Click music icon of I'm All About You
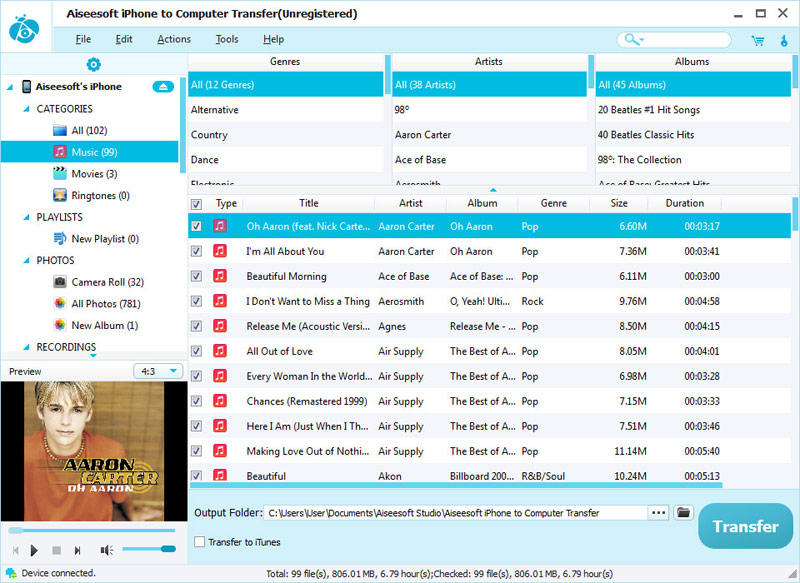800x583 pixels. [x=220, y=251]
